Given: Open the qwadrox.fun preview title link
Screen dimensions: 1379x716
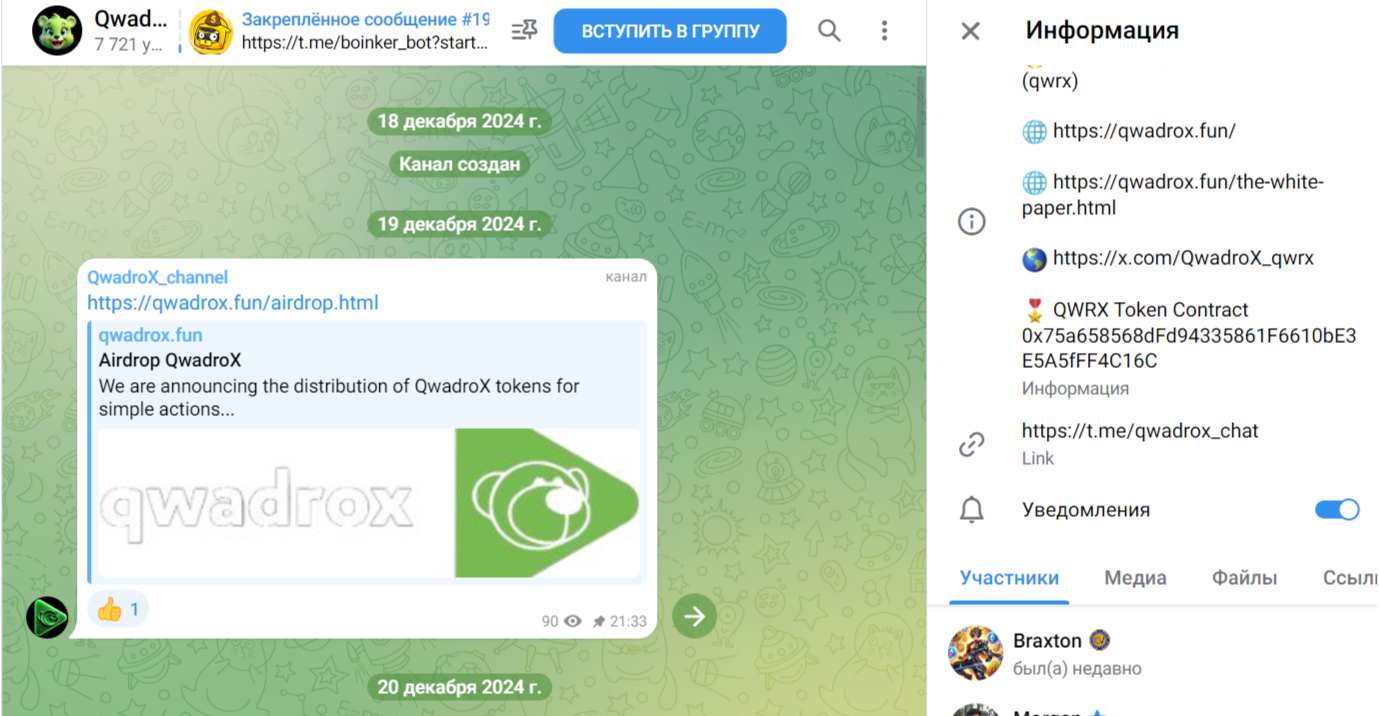Looking at the screenshot, I should click(x=150, y=335).
